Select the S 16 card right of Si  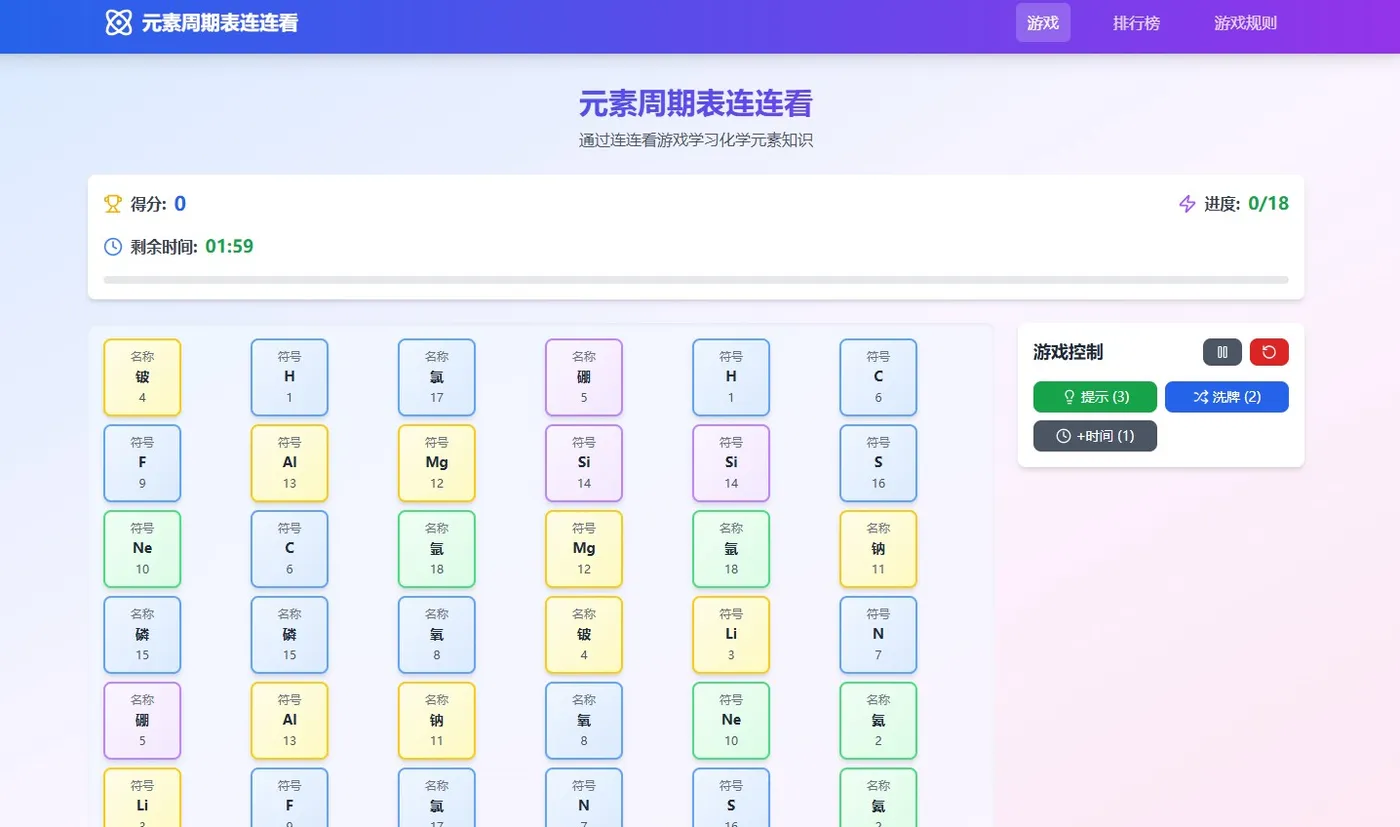pos(878,463)
